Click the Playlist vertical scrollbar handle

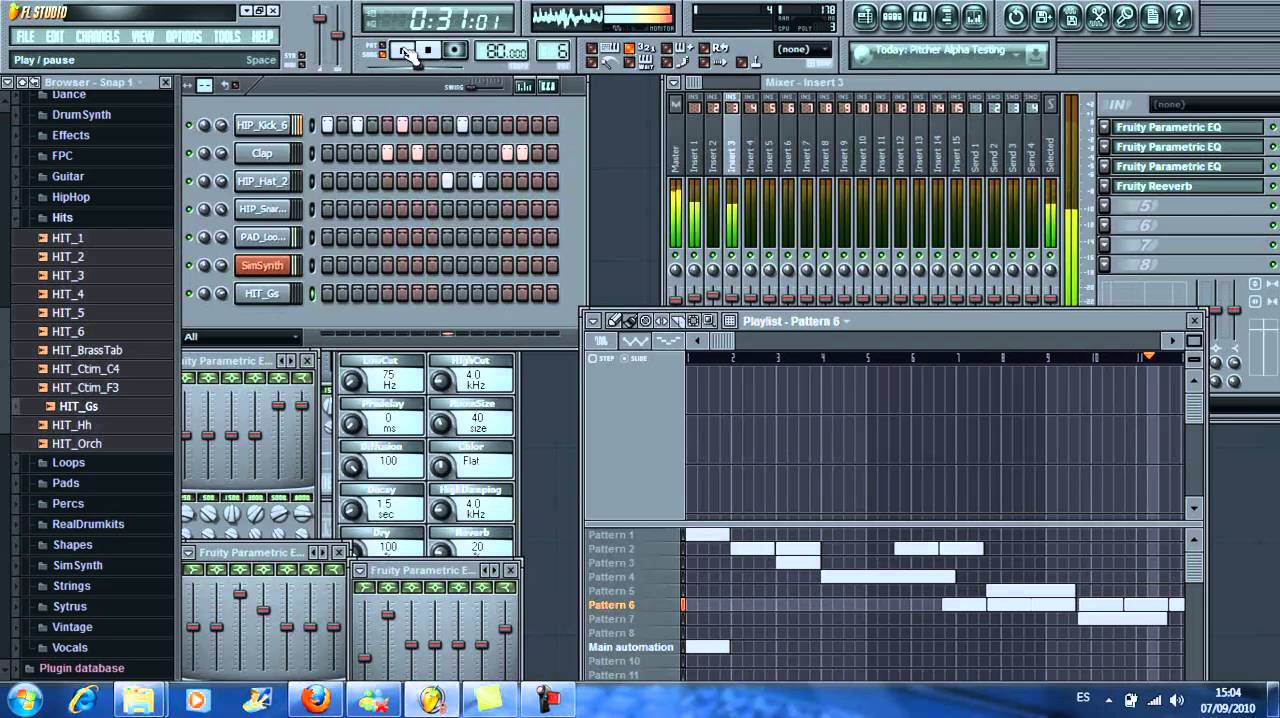1194,407
